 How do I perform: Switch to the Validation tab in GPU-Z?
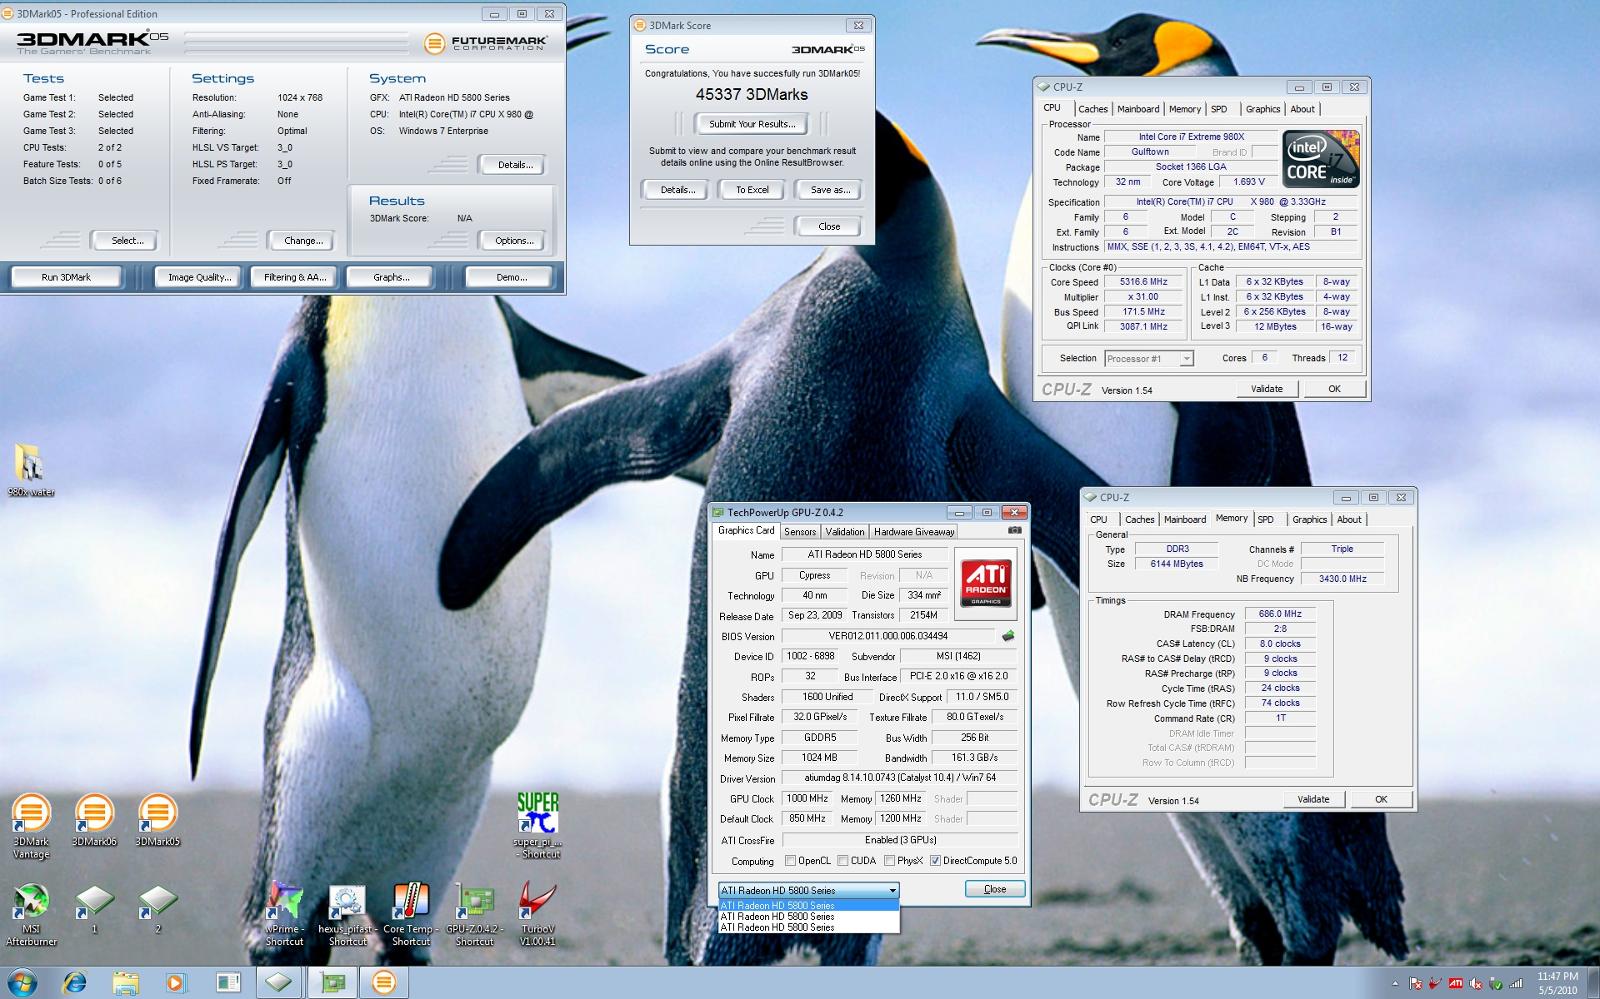845,532
